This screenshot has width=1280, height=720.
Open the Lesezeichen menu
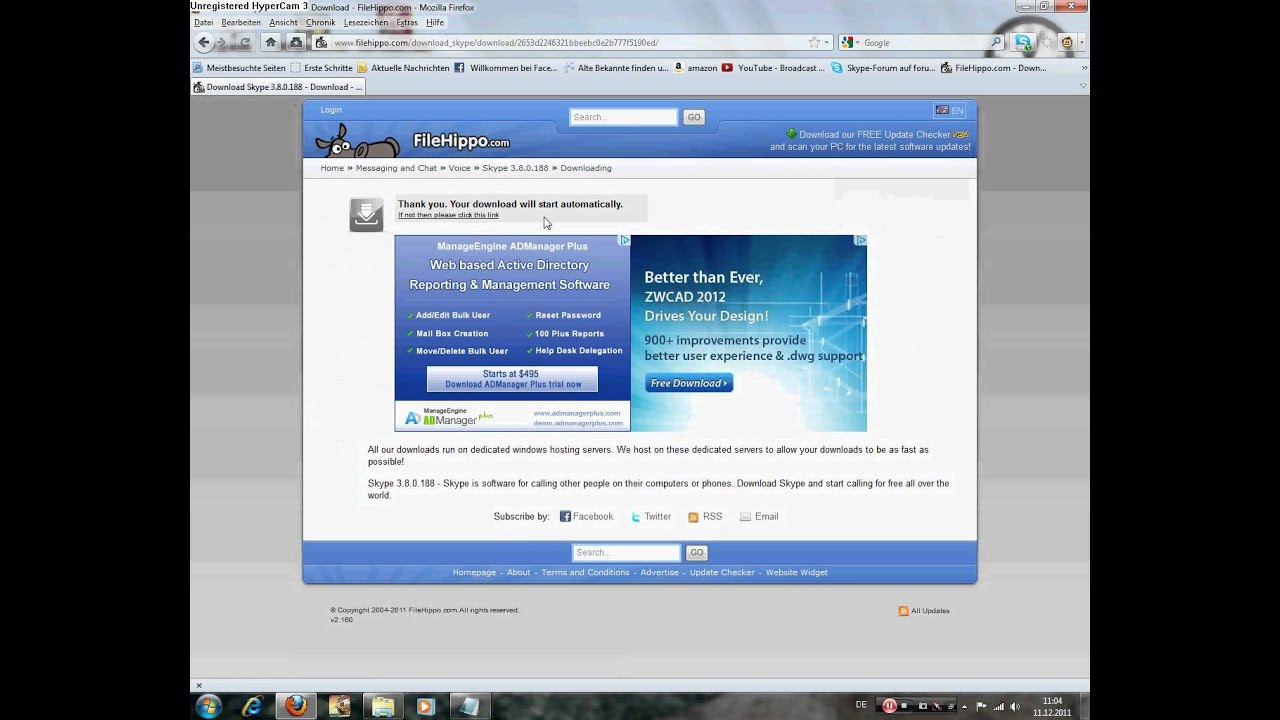366,22
